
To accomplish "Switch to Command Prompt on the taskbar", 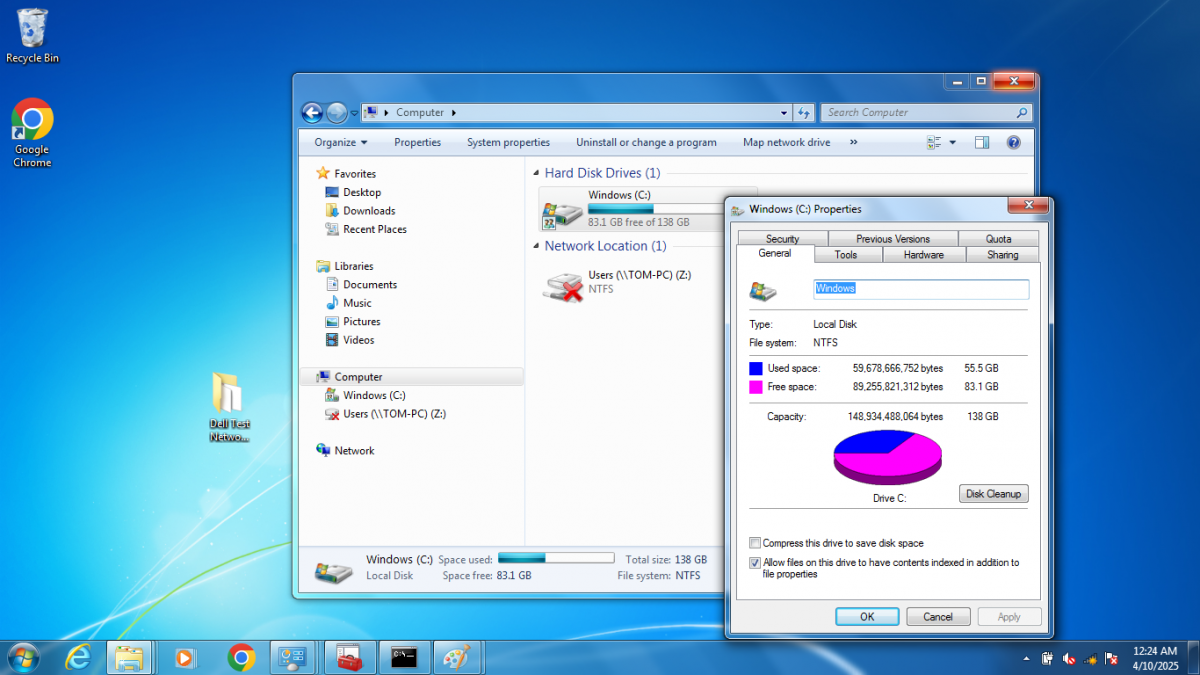I will click(x=404, y=657).
